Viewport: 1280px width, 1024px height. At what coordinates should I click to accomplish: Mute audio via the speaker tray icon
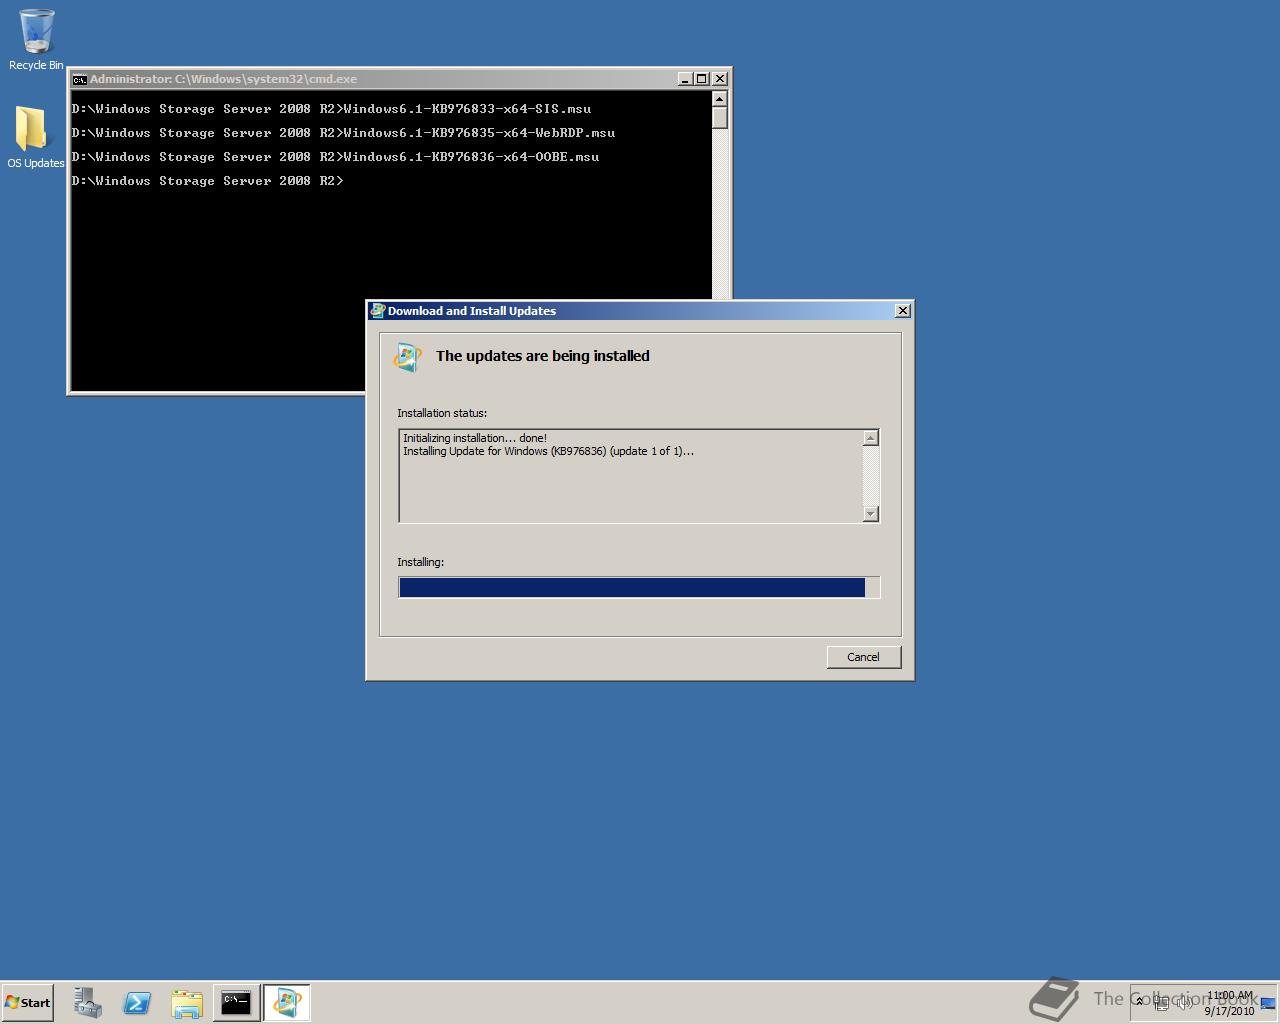tap(1185, 1003)
